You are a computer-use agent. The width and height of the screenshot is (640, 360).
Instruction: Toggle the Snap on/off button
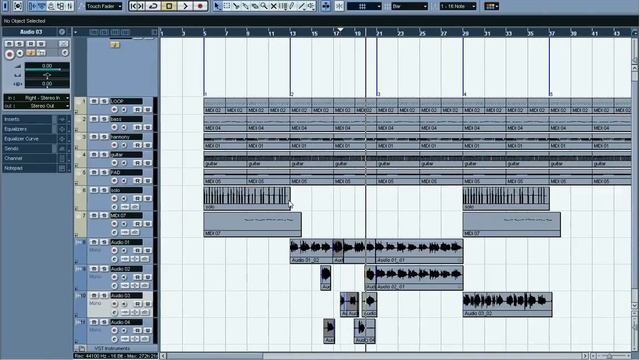pos(339,6)
